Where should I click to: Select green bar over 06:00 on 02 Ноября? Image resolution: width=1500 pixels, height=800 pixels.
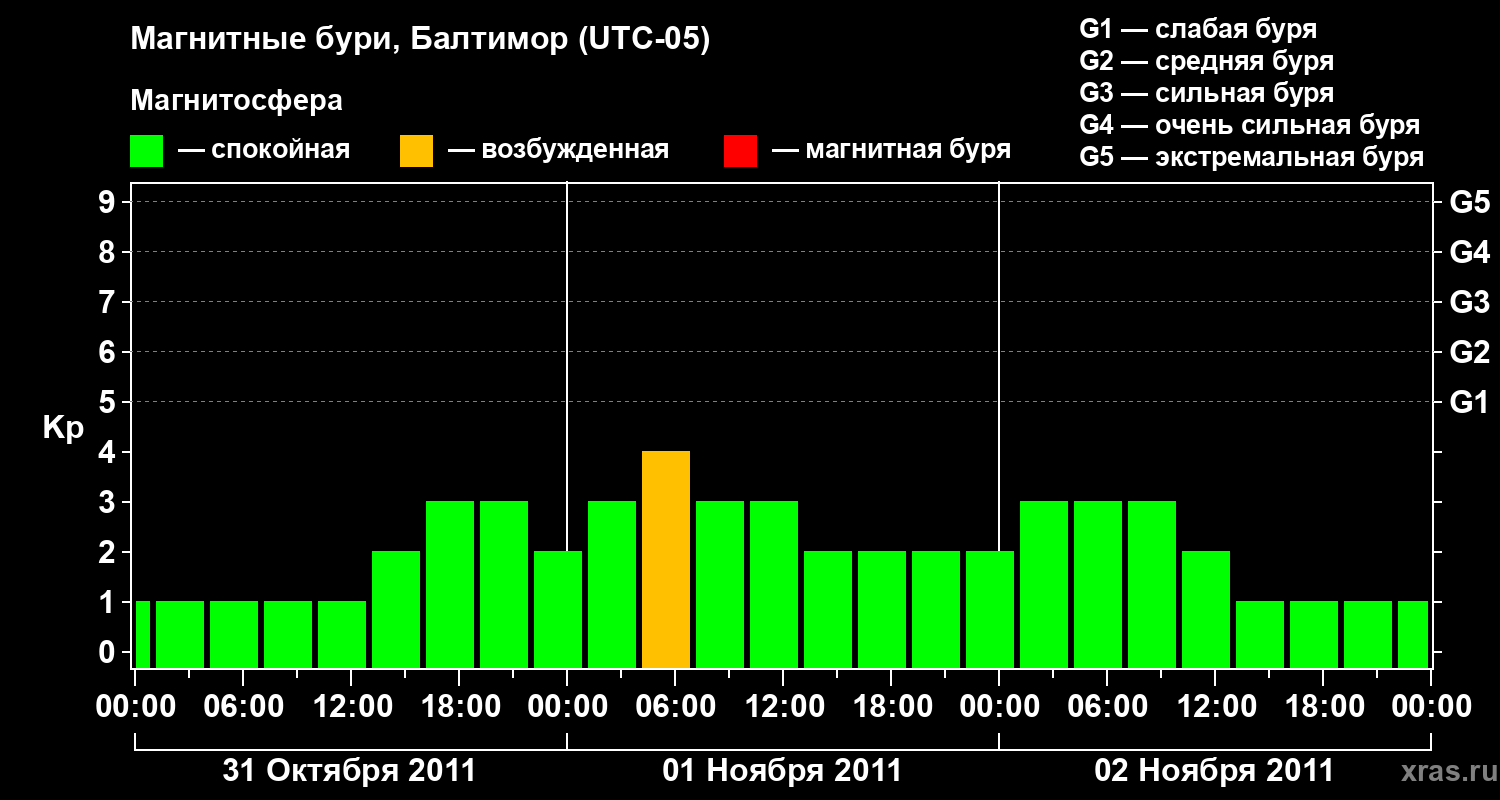tap(1098, 585)
